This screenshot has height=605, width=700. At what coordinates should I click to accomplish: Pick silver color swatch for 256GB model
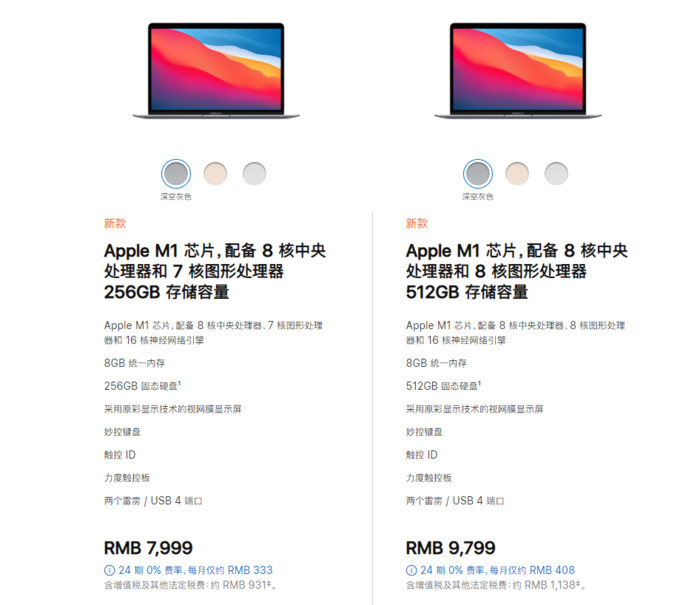(x=254, y=174)
